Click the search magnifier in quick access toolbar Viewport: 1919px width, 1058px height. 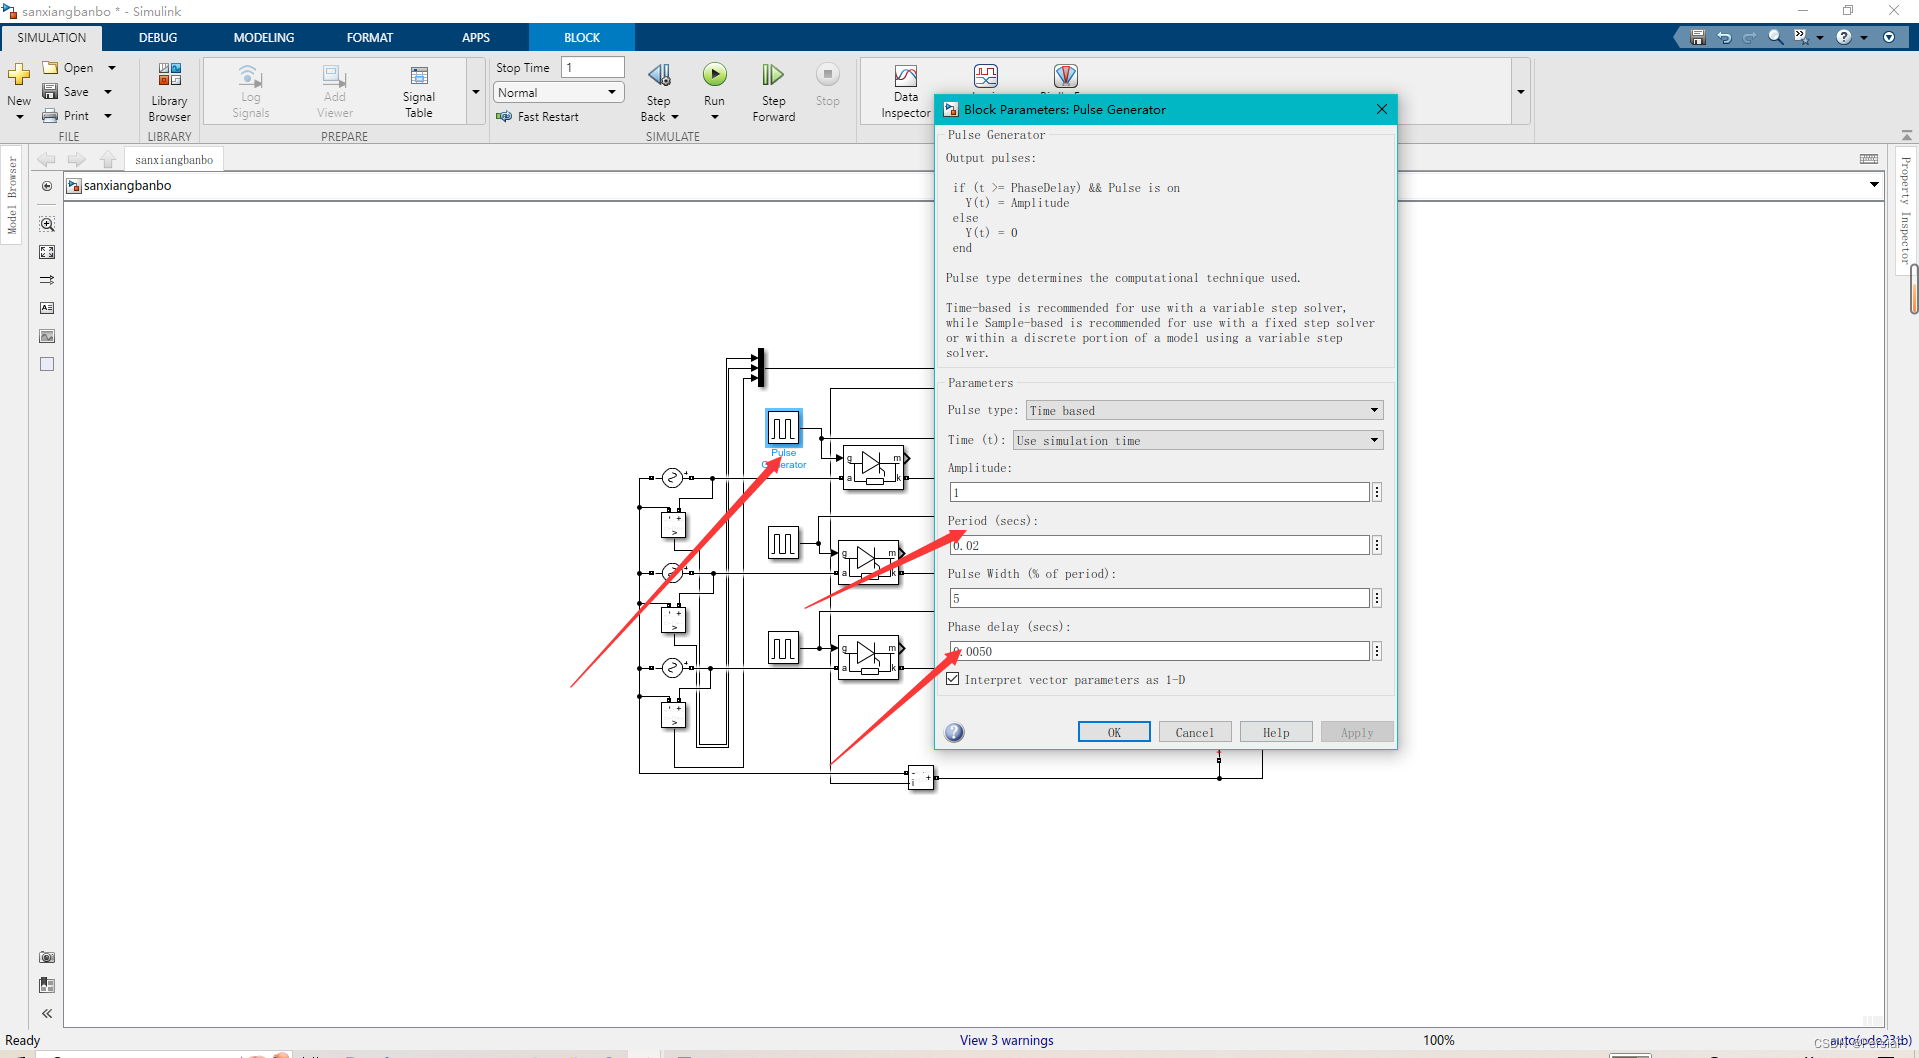(1775, 37)
